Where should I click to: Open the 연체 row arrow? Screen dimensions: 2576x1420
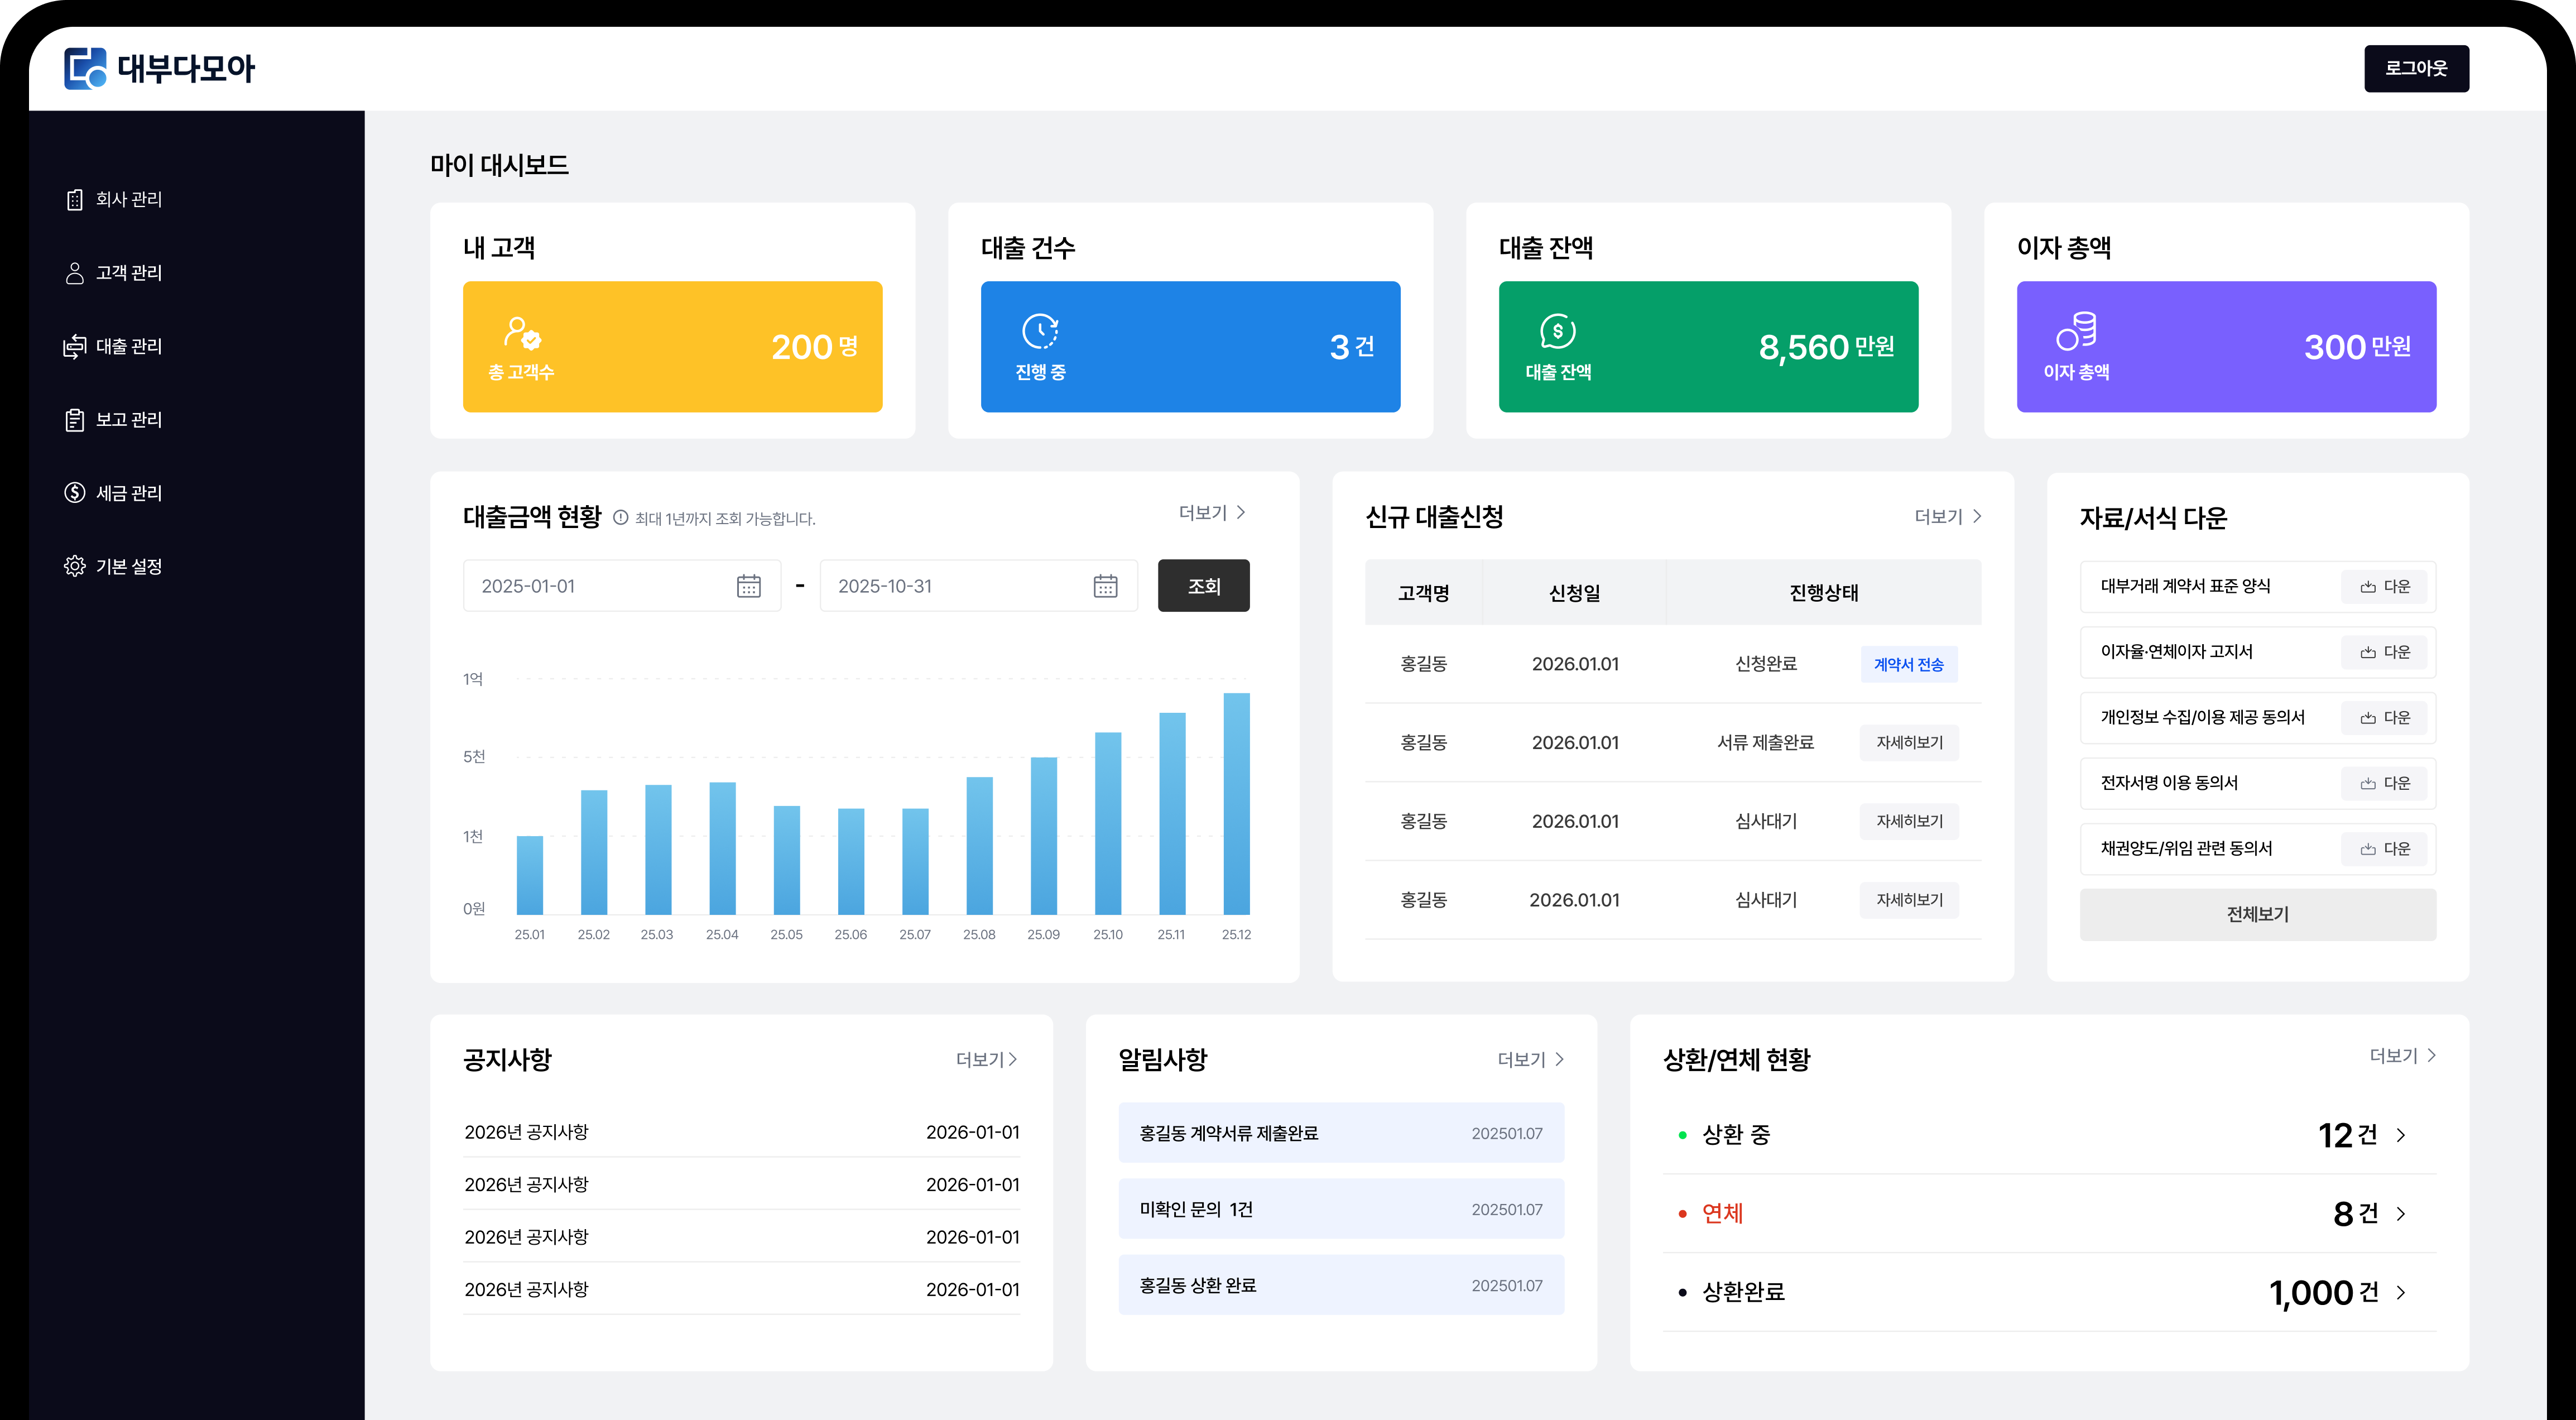[x=2400, y=1214]
